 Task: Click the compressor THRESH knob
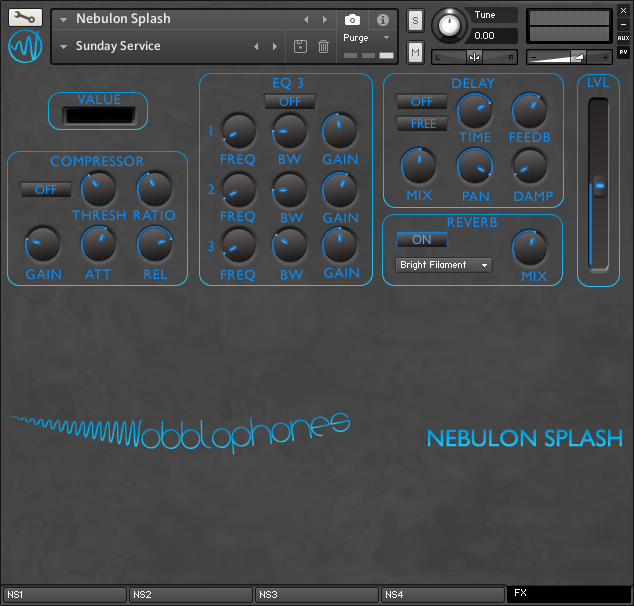98,189
